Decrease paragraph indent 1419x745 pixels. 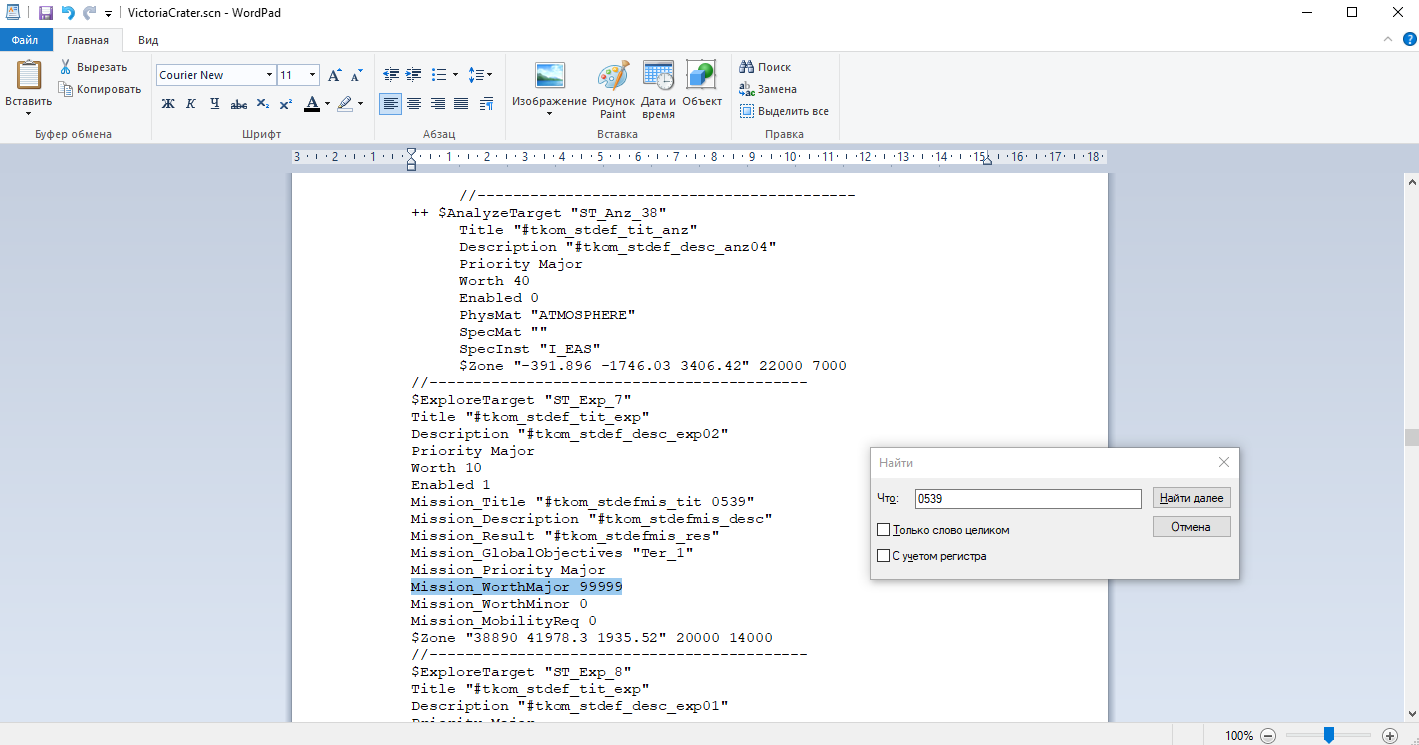(x=390, y=75)
